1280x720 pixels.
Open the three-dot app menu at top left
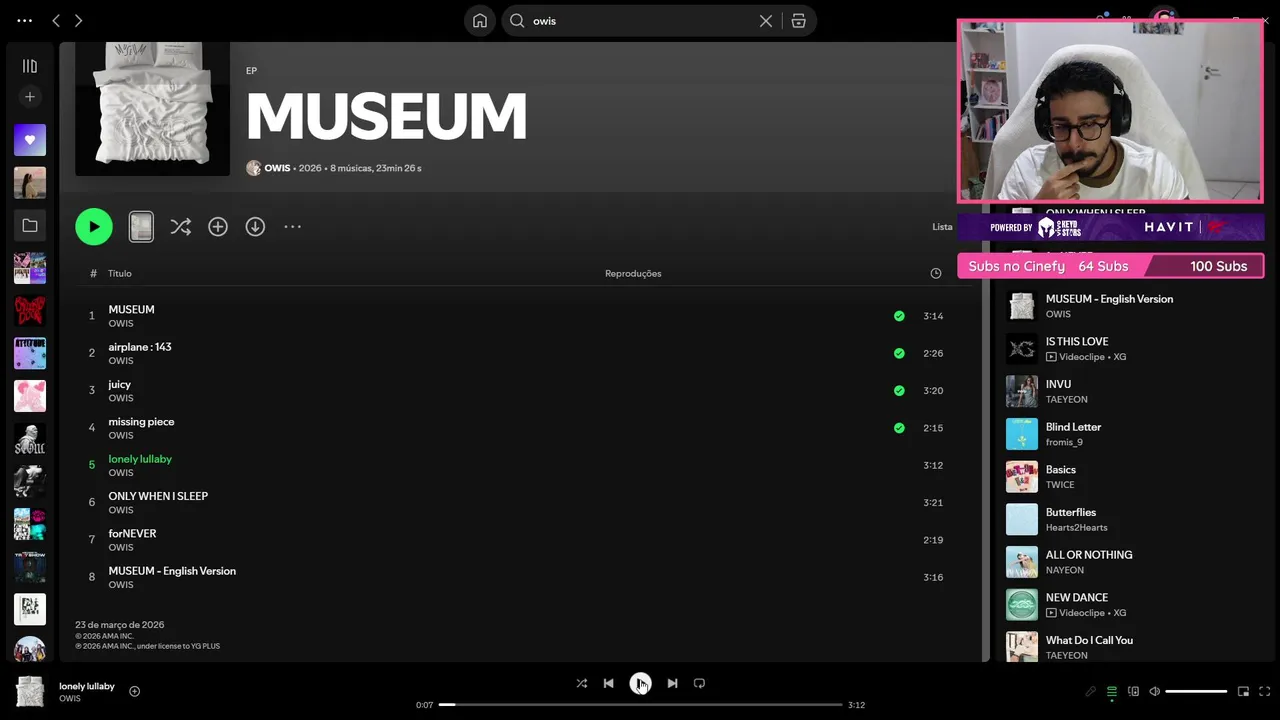coord(25,20)
